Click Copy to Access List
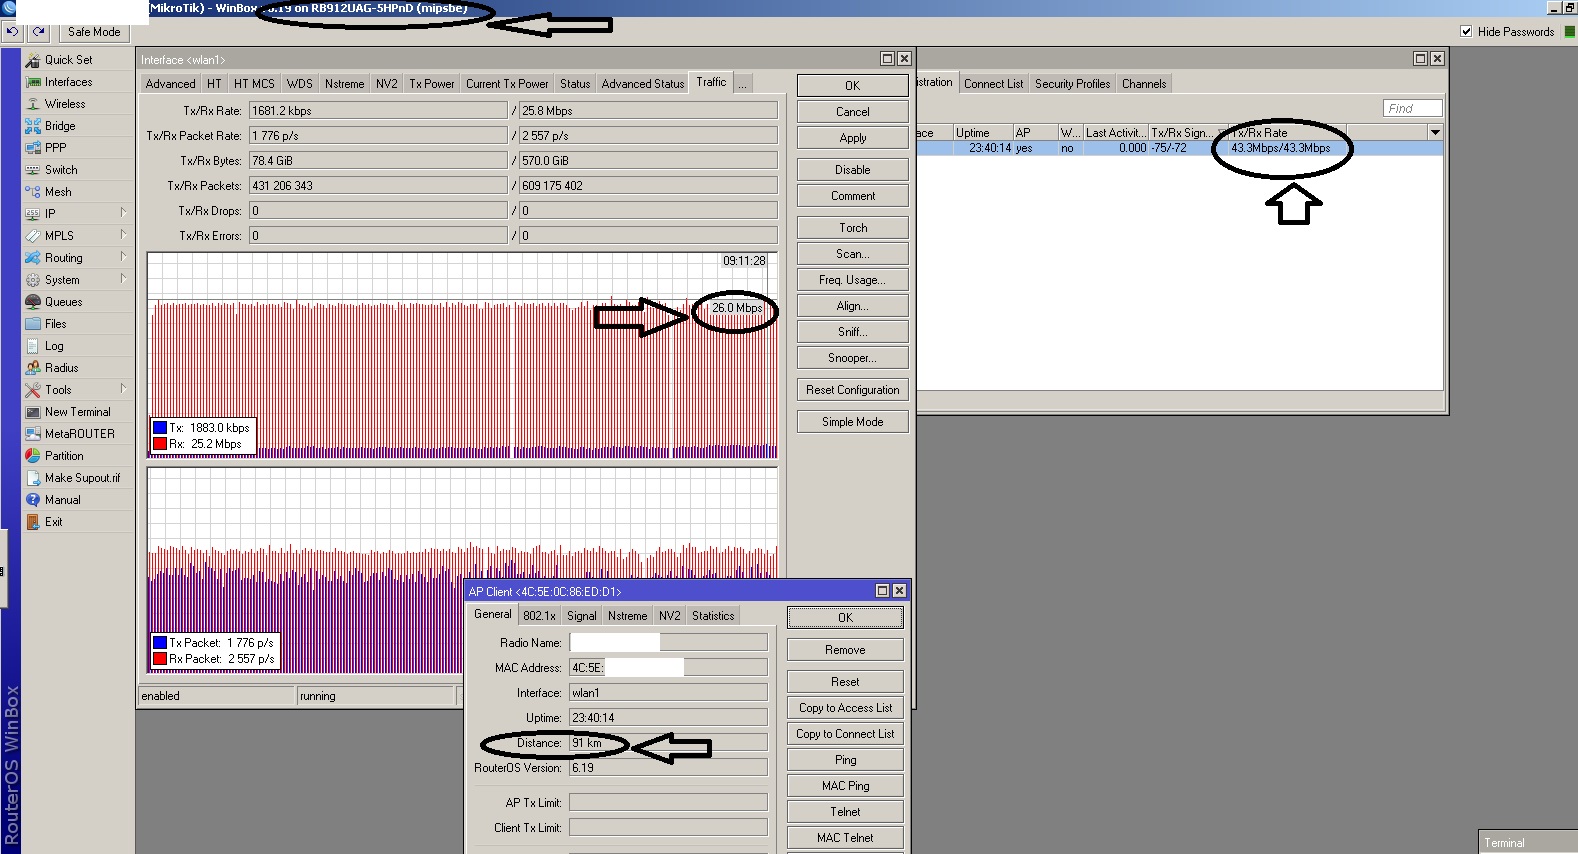1578x854 pixels. (845, 708)
